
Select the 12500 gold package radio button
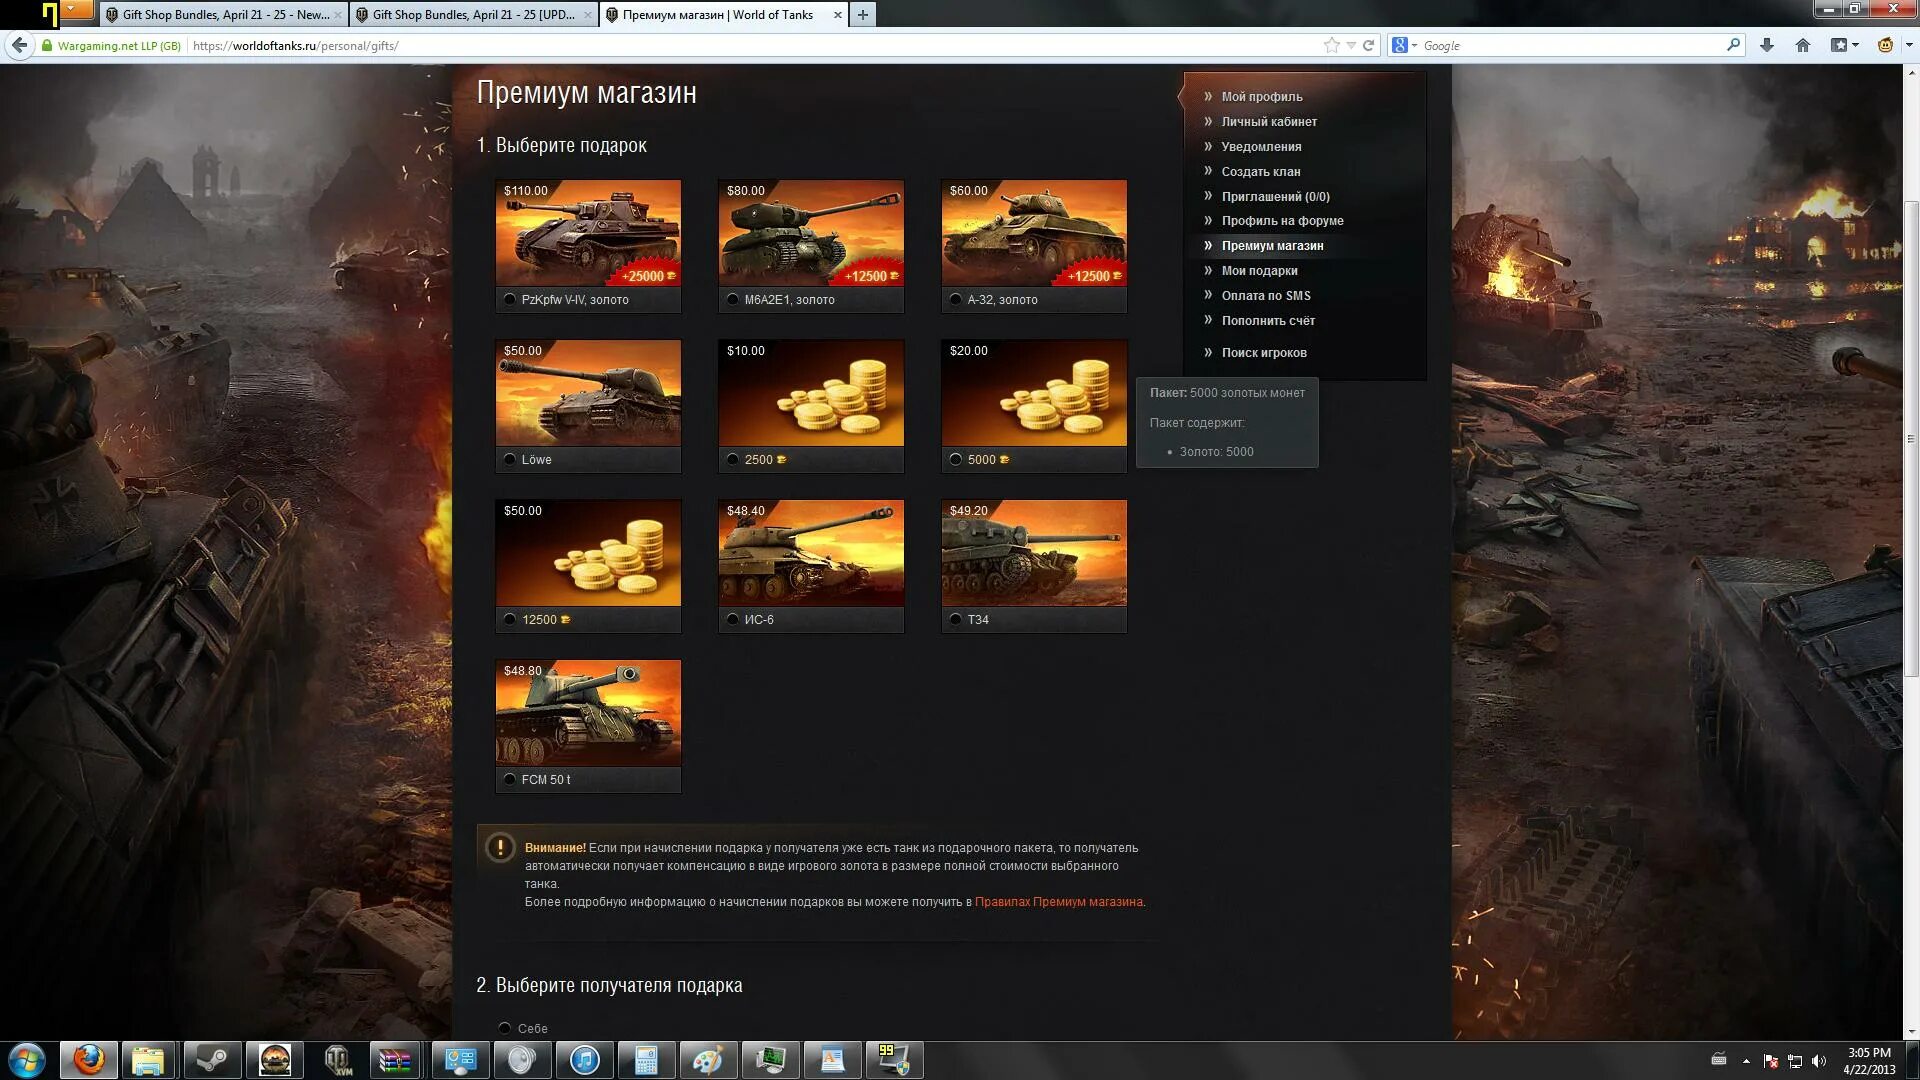(x=510, y=620)
